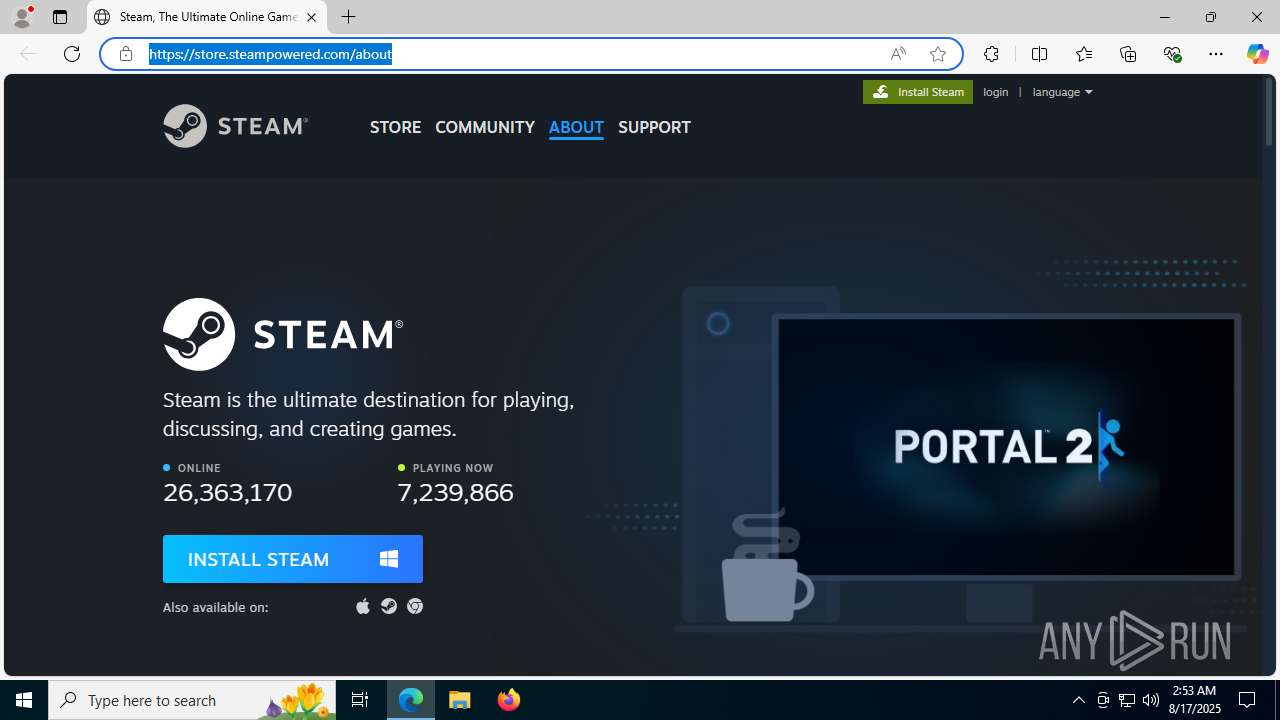1280x720 pixels.
Task: Choose the SteamOS download icon
Action: 389,606
